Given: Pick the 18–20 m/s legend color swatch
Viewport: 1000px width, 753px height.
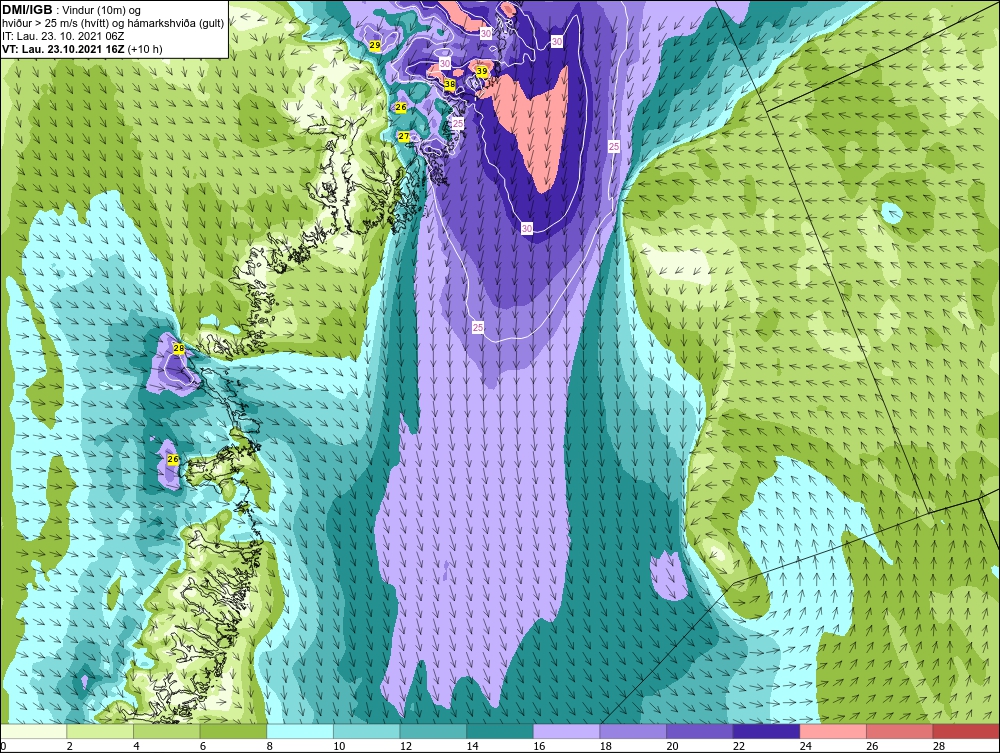Looking at the screenshot, I should click(633, 731).
